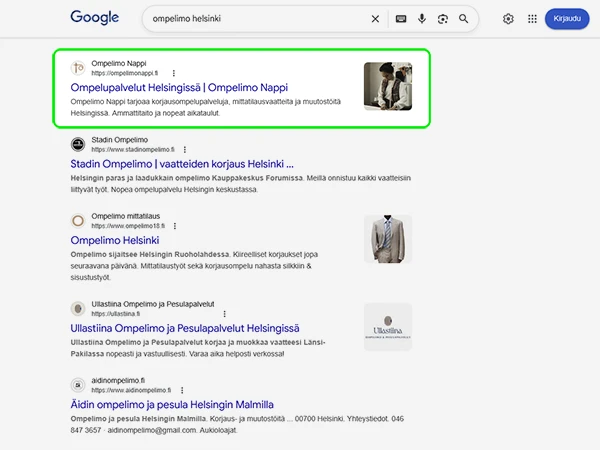Clear the search query with the X icon
Screen dimensions: 600x450
(x=375, y=19)
